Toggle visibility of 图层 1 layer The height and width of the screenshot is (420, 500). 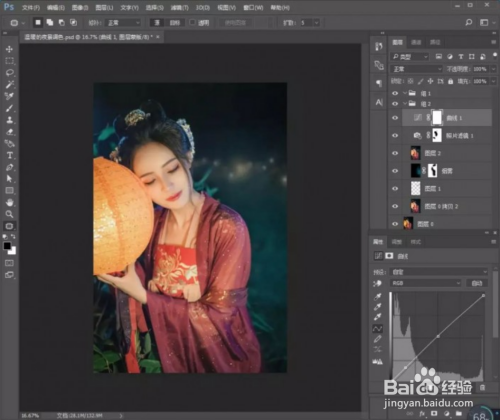point(395,188)
